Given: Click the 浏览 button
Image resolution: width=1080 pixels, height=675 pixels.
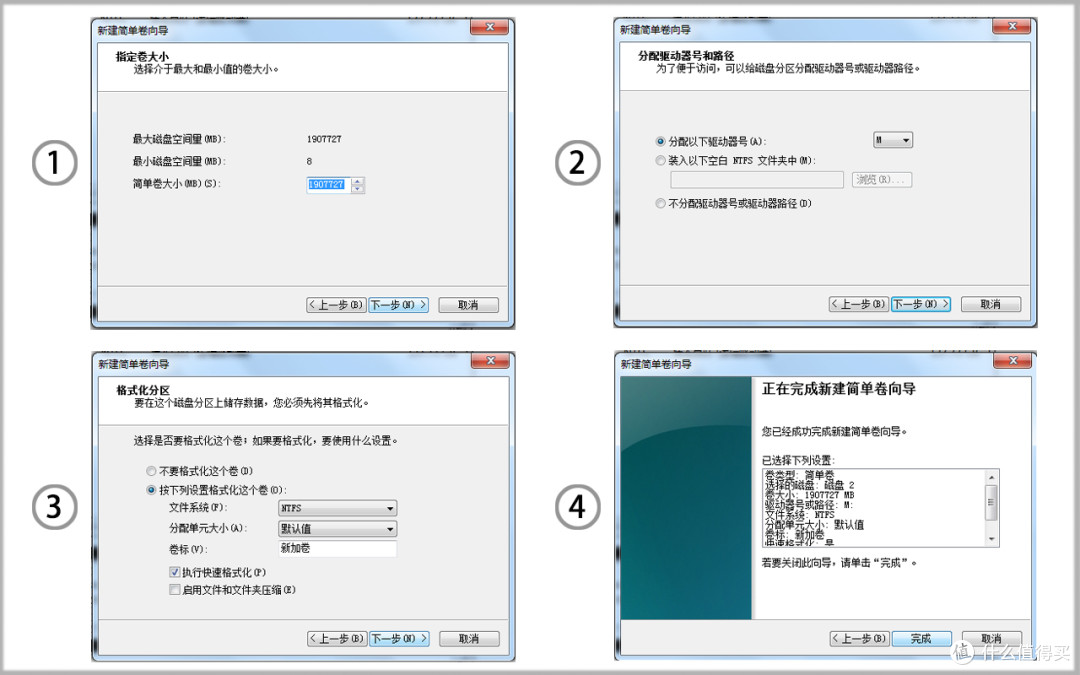Looking at the screenshot, I should click(882, 180).
